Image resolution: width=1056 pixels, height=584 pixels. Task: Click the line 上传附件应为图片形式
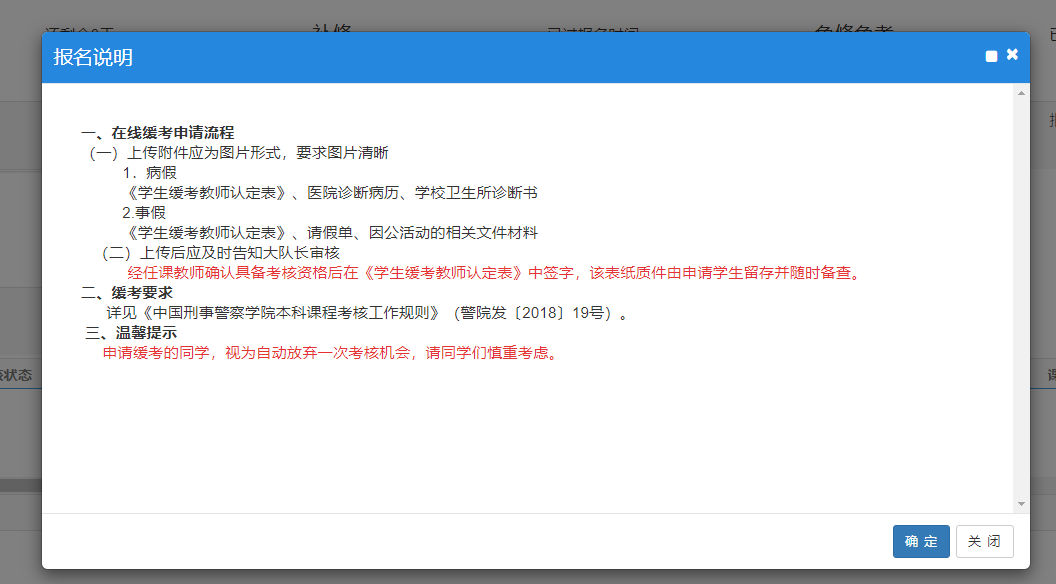point(239,153)
